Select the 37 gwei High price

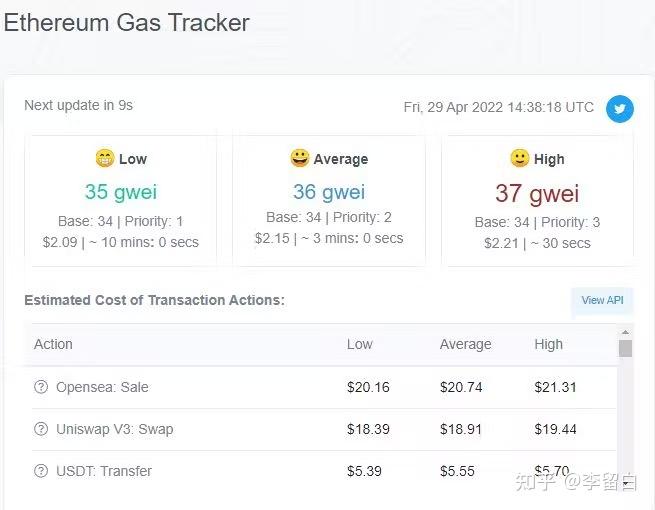pos(537,193)
